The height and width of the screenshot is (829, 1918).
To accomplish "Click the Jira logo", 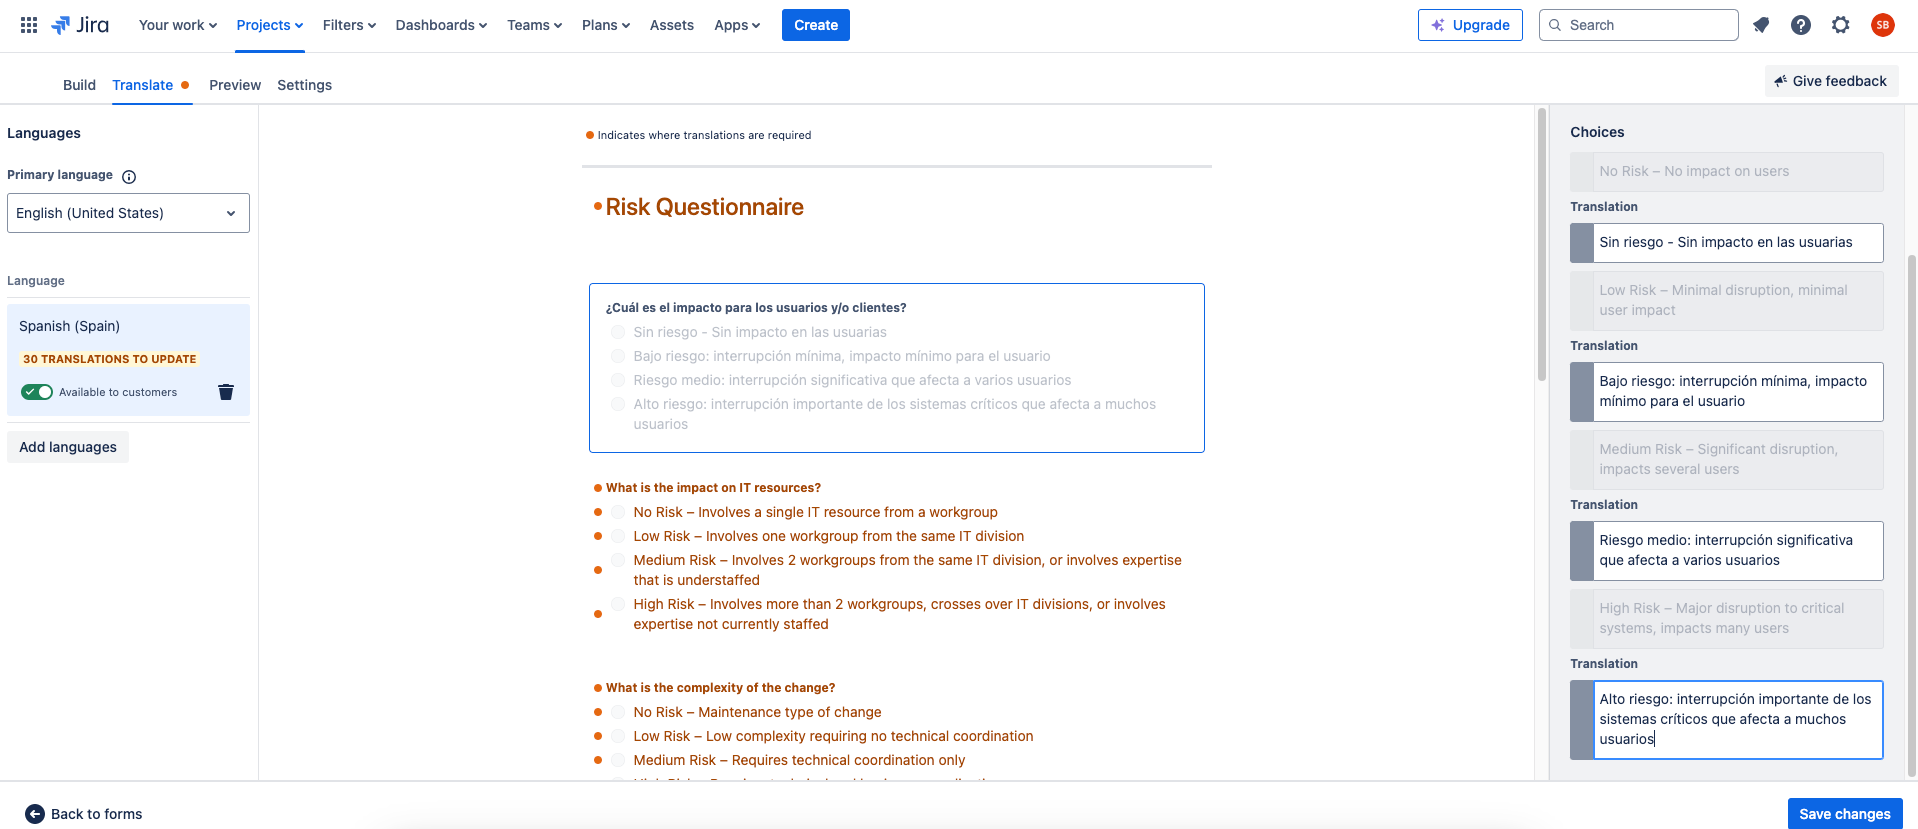I will tap(80, 25).
